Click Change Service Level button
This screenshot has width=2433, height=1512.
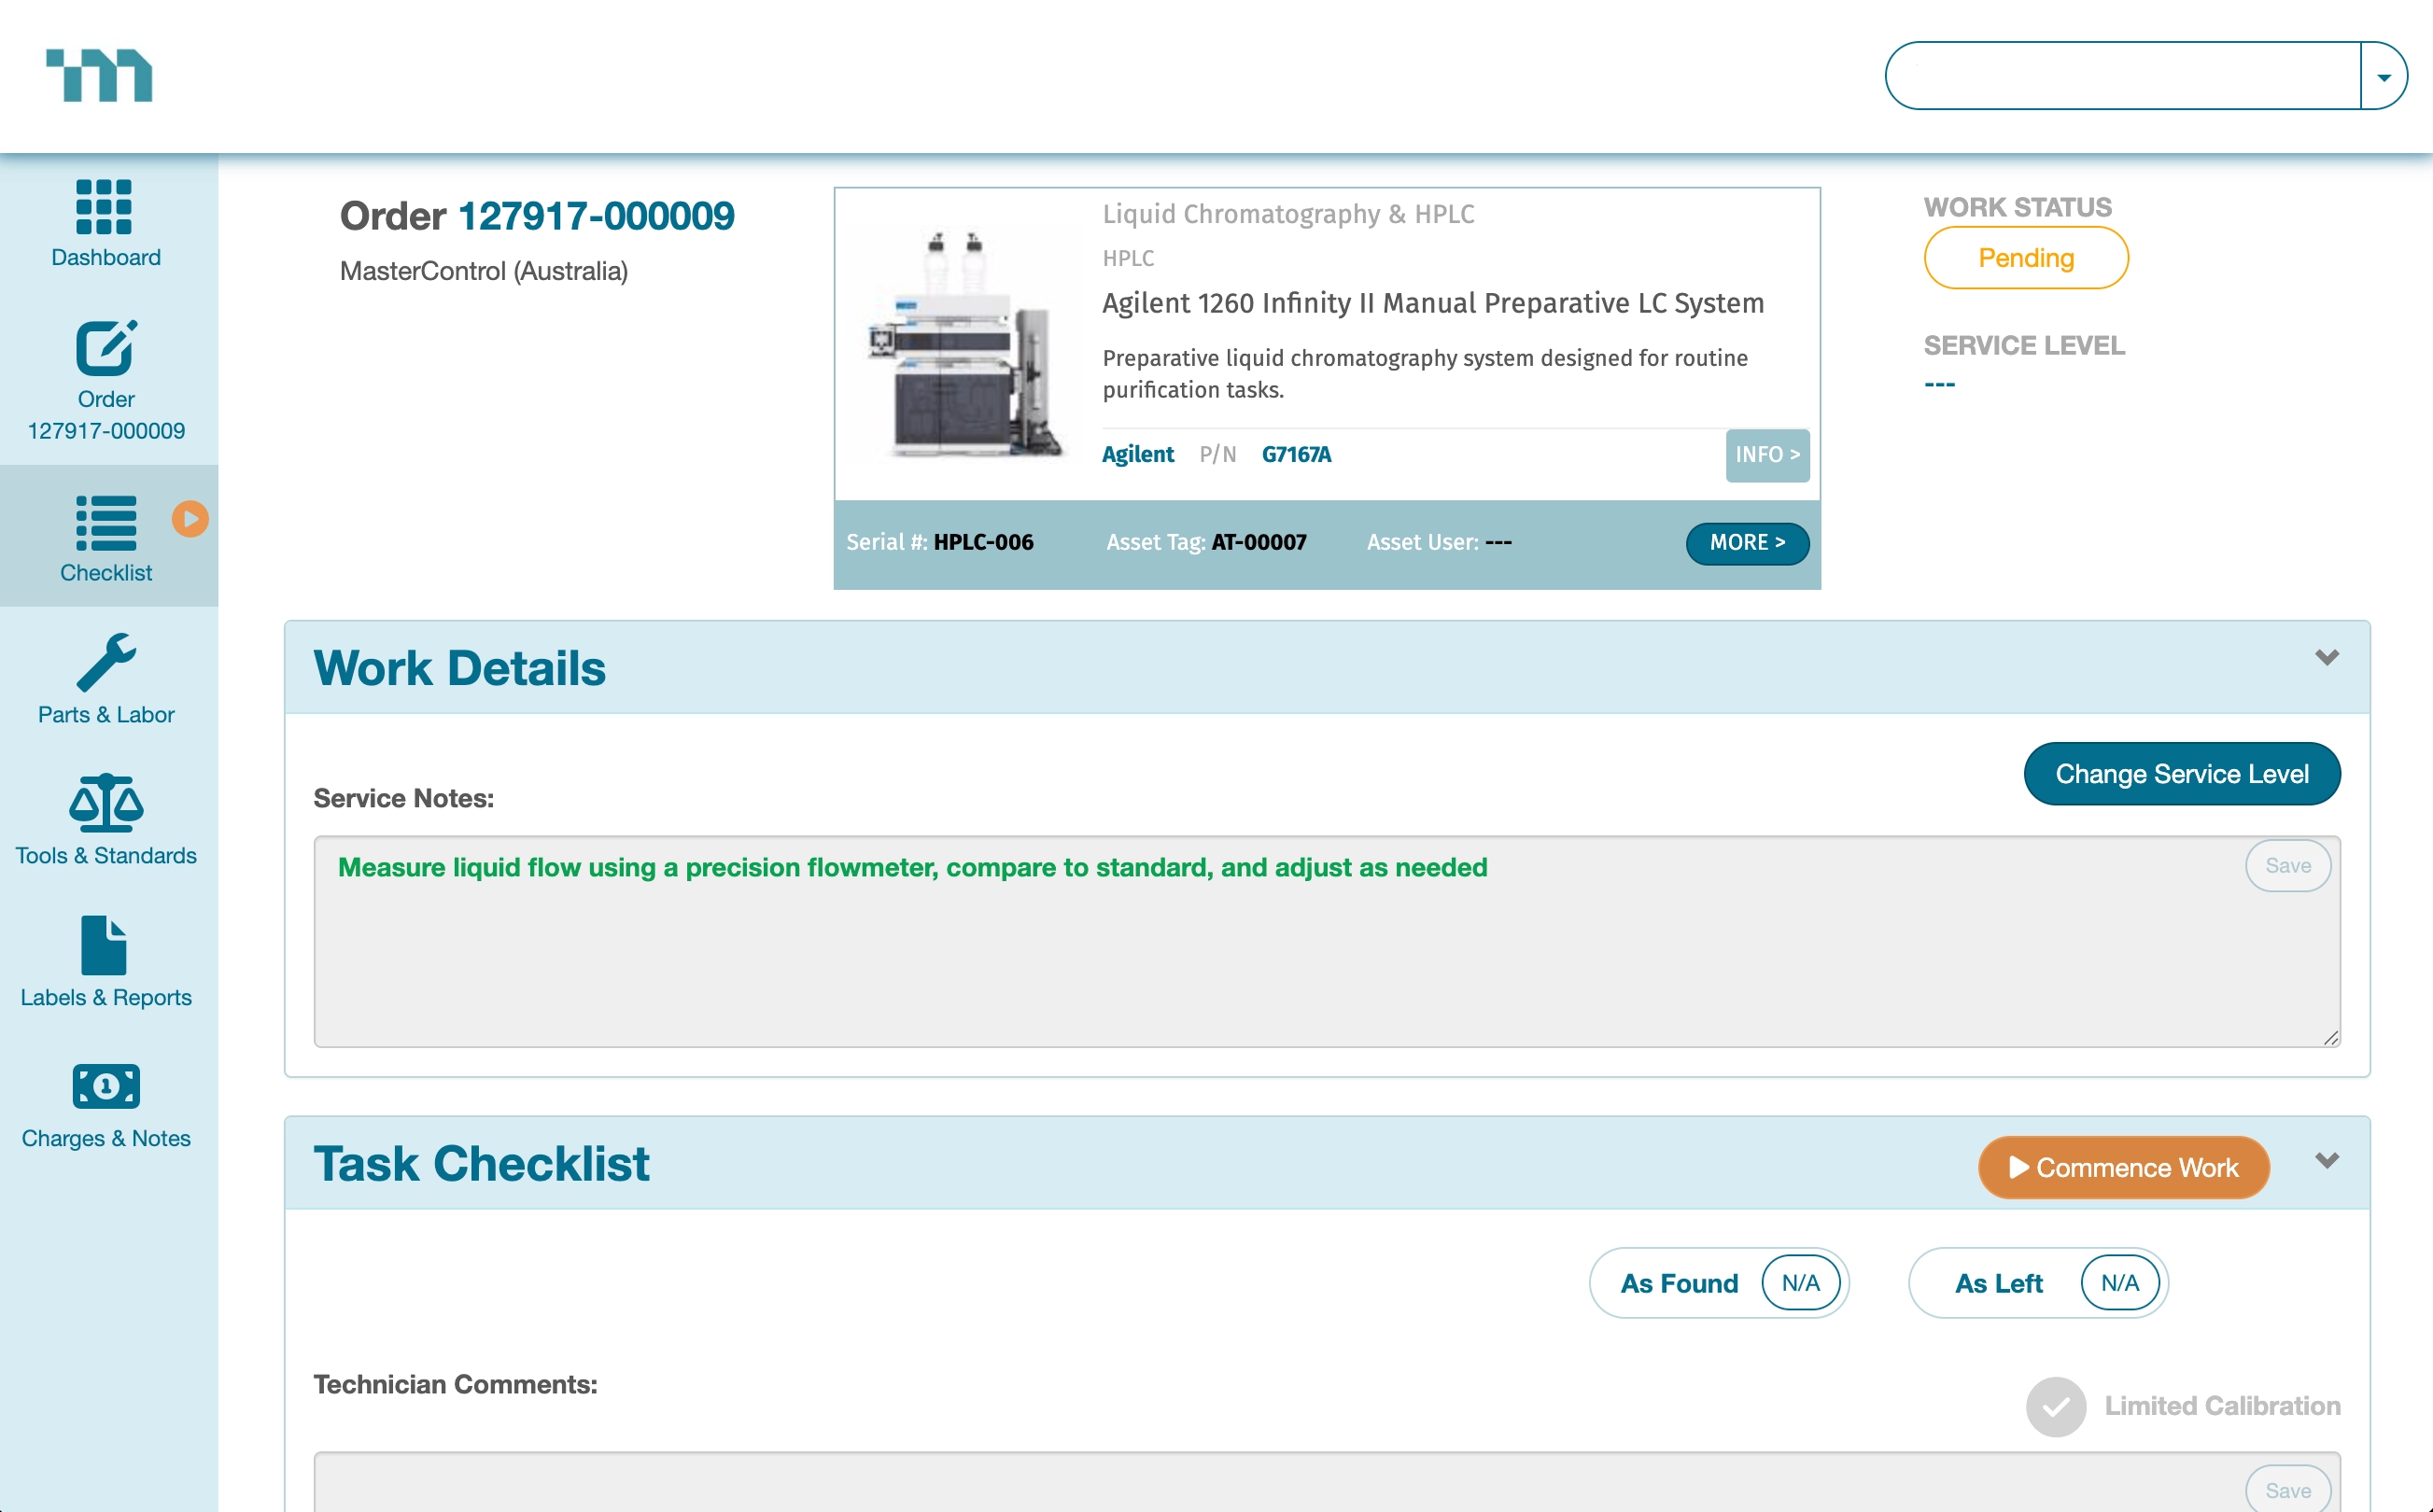2181,774
